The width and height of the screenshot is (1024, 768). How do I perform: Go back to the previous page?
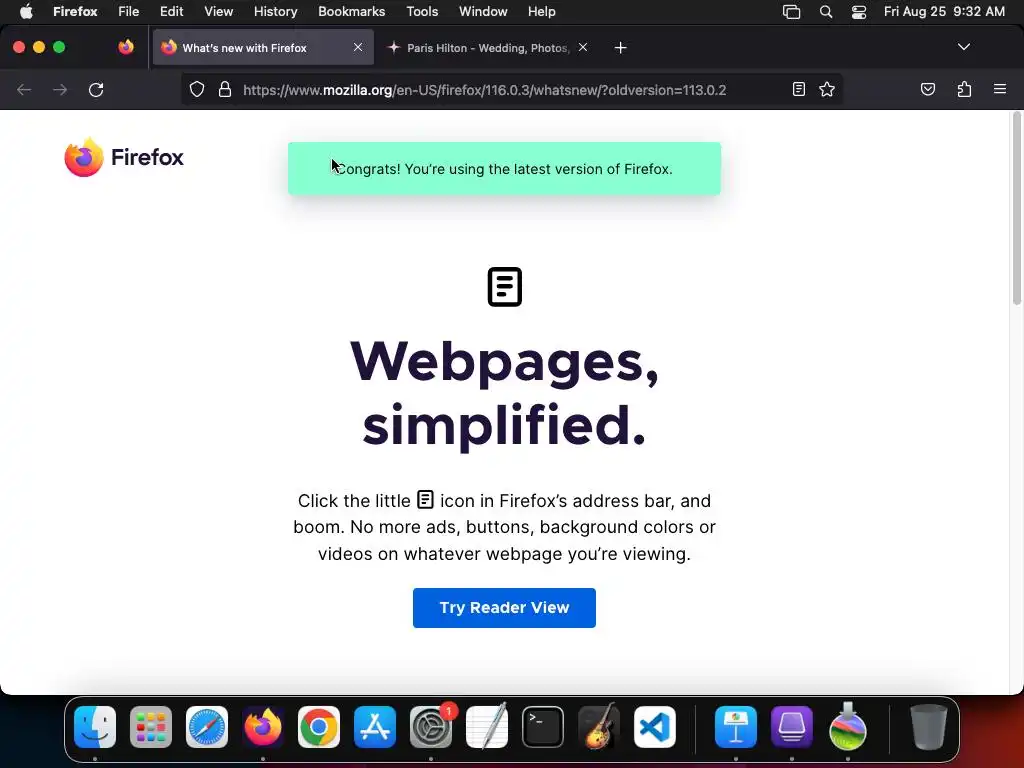pyautogui.click(x=24, y=89)
